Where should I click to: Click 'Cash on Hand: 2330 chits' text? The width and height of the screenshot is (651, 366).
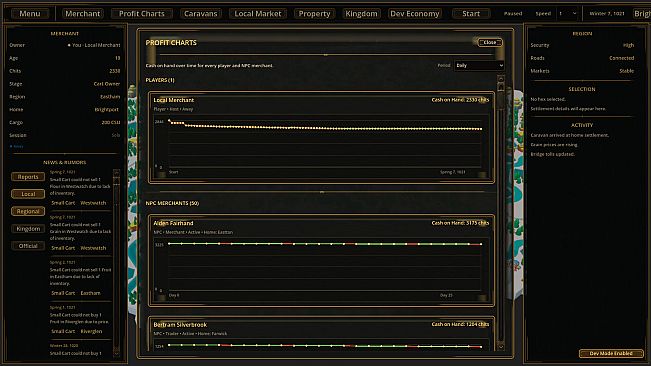[460, 100]
